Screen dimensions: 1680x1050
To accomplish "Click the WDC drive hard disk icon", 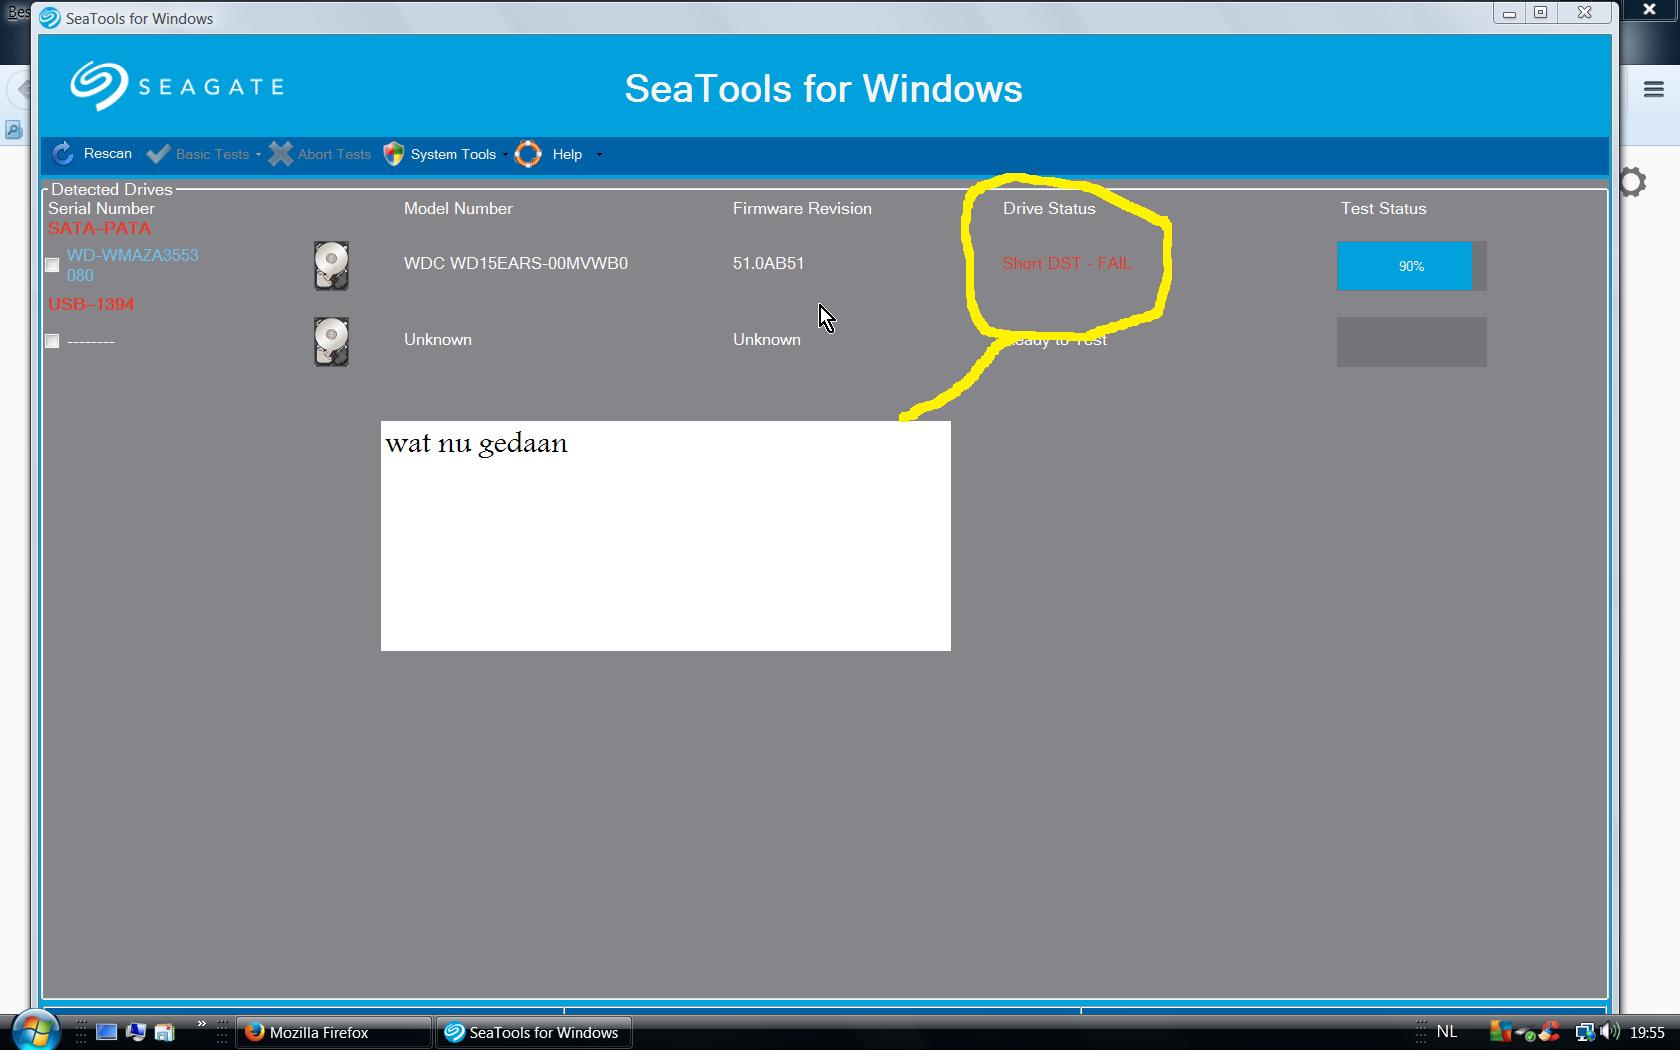I will [x=331, y=265].
